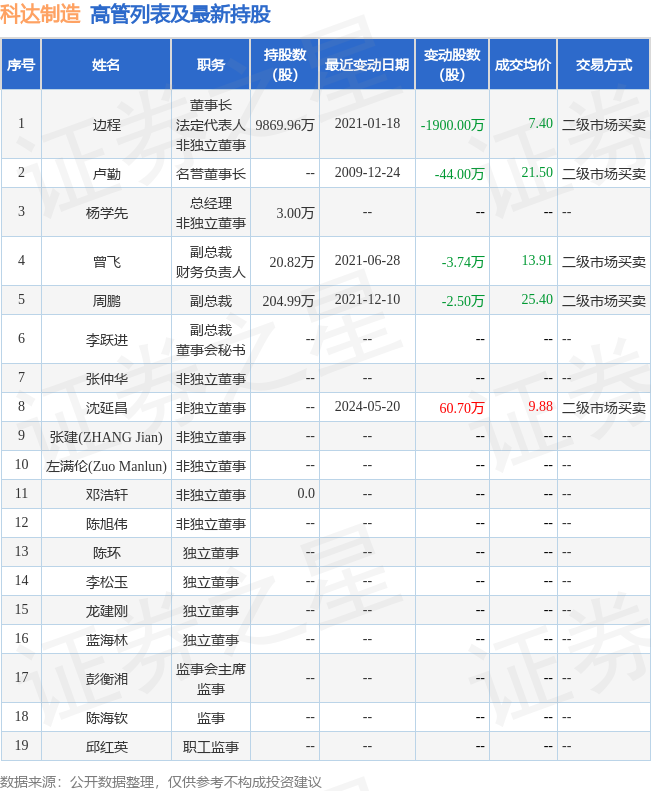Screen dimensions: 651x791
Task: Click the name 彭衡湘
Action: pos(106,679)
